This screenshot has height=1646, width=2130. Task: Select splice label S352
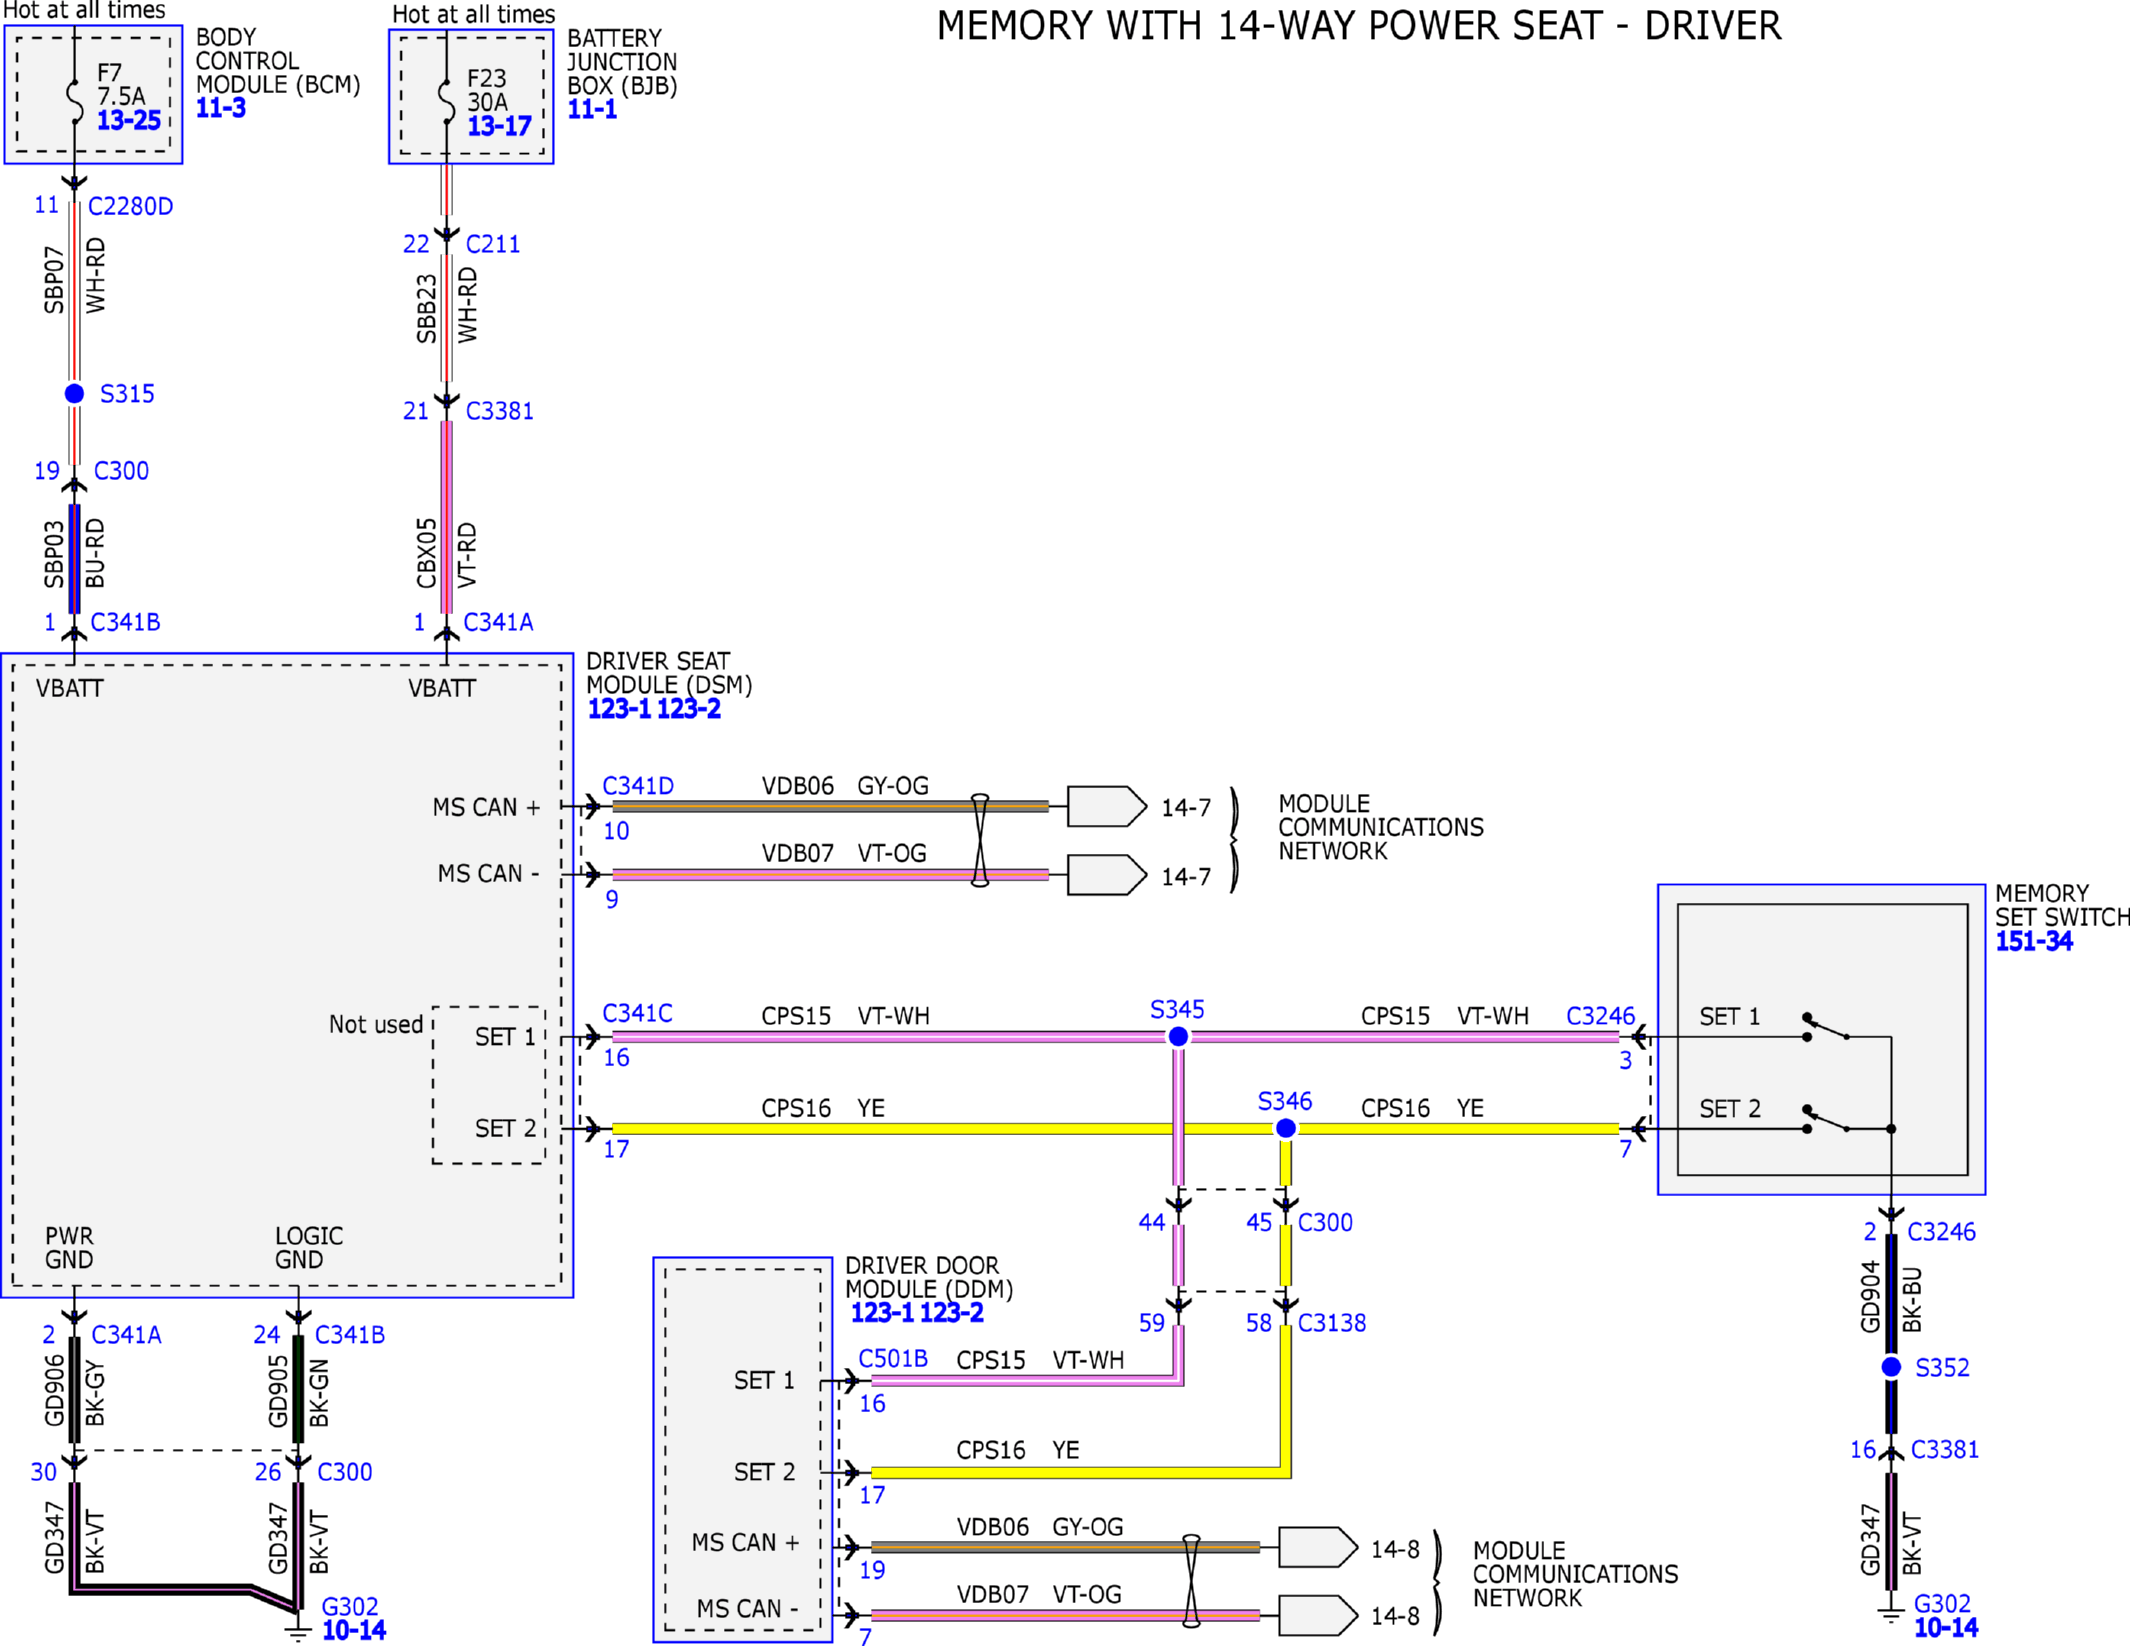coord(1942,1368)
